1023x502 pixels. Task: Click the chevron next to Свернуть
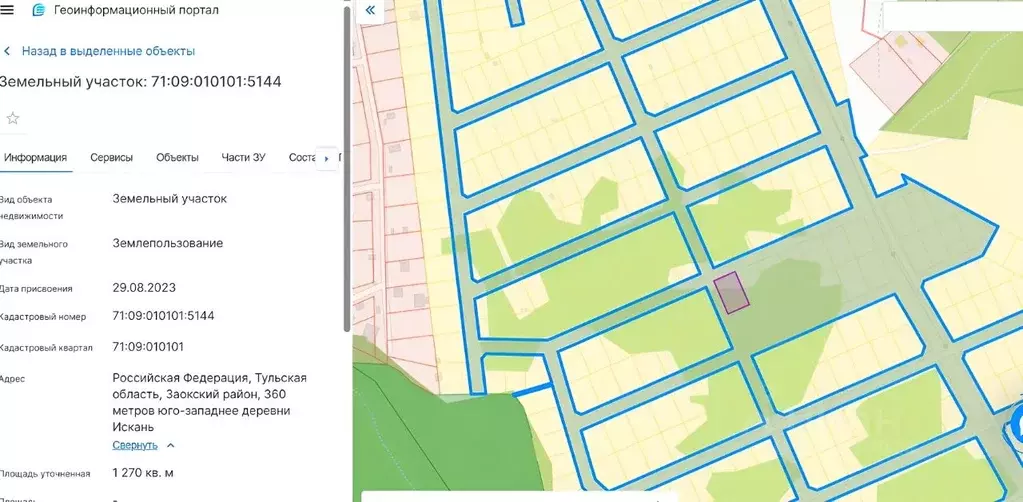170,445
